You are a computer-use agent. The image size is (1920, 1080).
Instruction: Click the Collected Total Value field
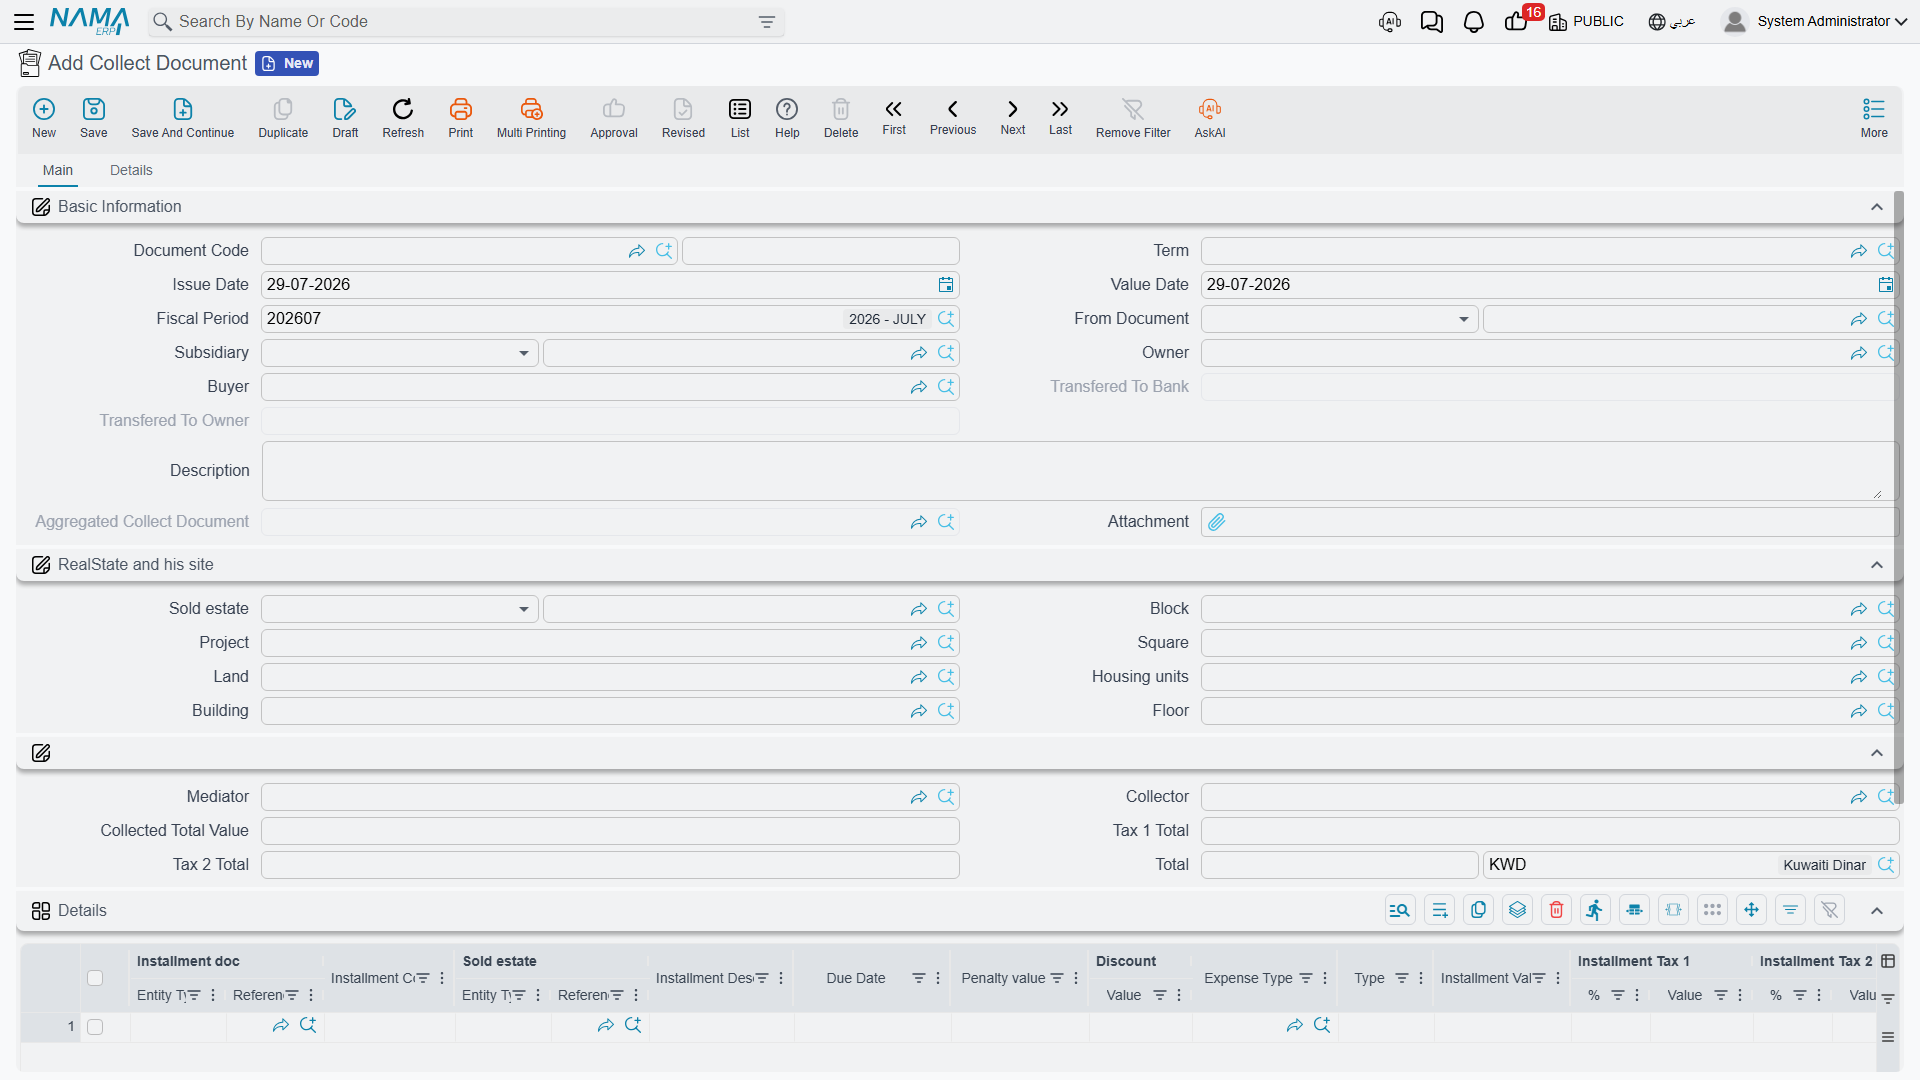coord(610,831)
